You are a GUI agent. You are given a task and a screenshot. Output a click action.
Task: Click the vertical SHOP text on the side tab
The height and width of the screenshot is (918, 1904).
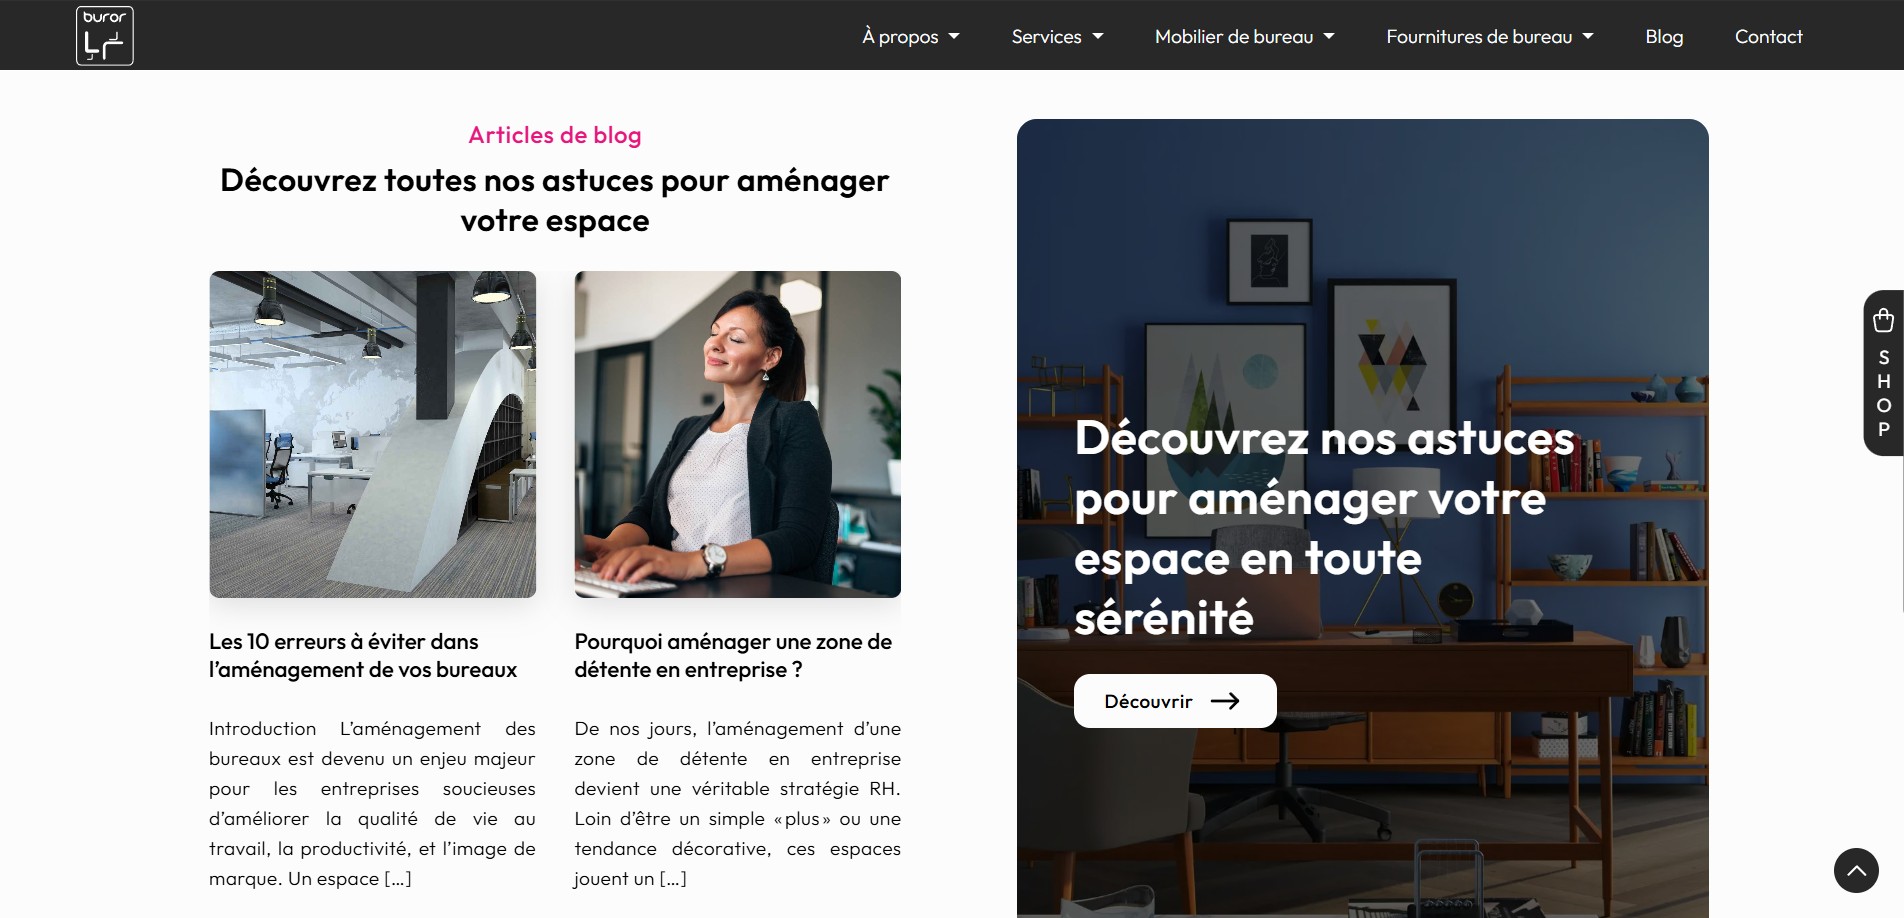click(1884, 393)
